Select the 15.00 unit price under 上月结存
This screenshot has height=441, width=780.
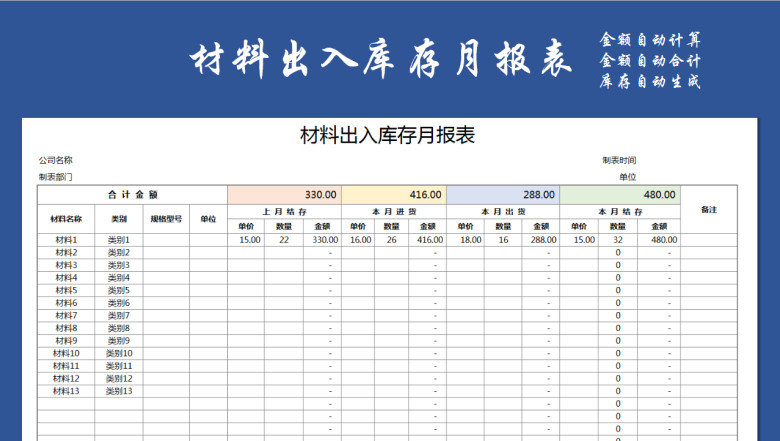coord(246,240)
